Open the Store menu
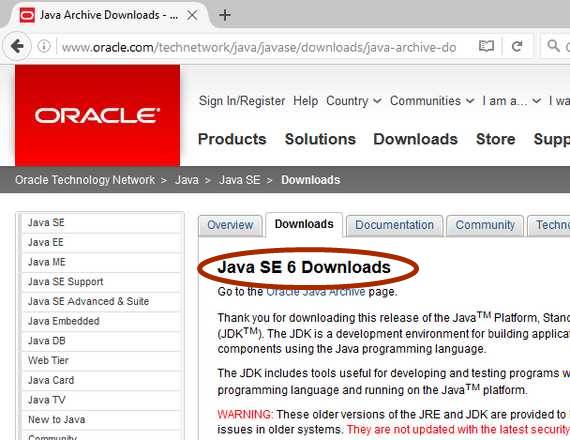570x440 pixels. [496, 139]
